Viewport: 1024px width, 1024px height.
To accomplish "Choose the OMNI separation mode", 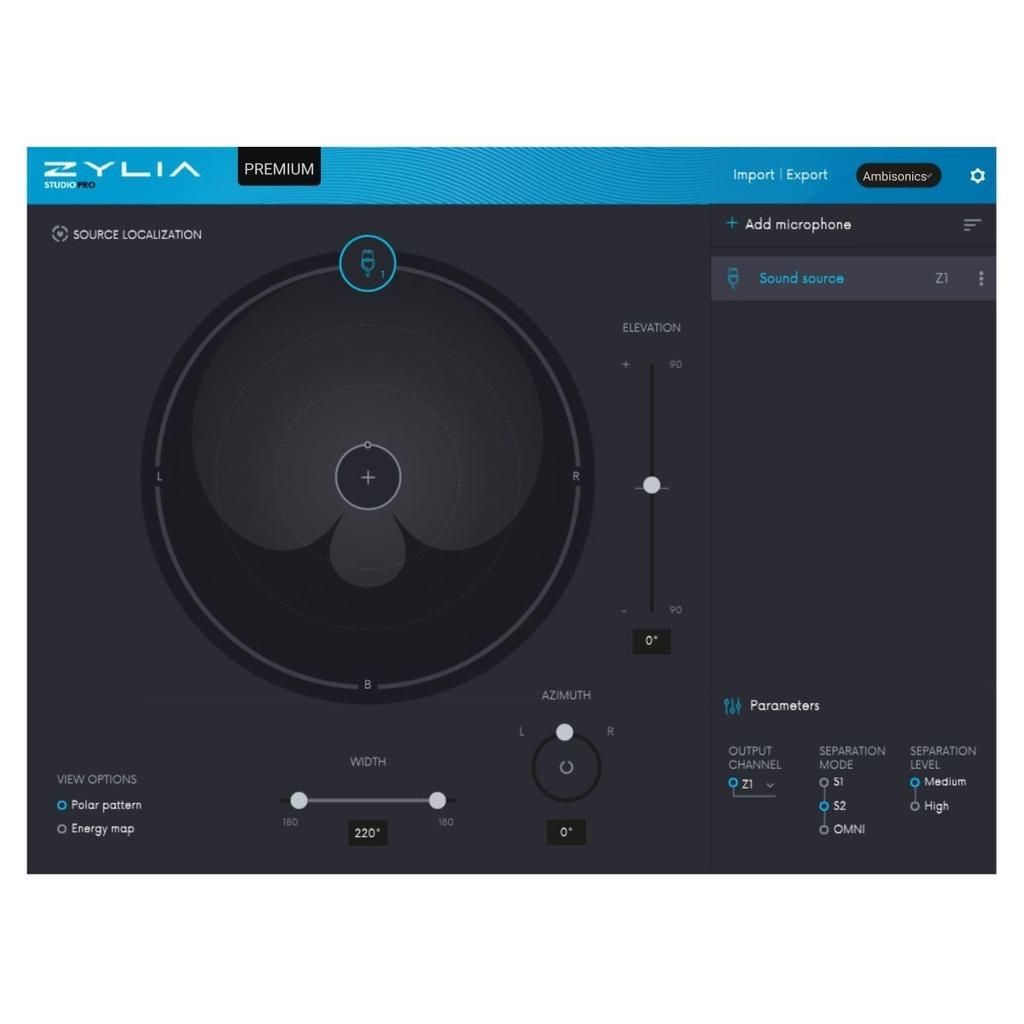I will coord(824,830).
